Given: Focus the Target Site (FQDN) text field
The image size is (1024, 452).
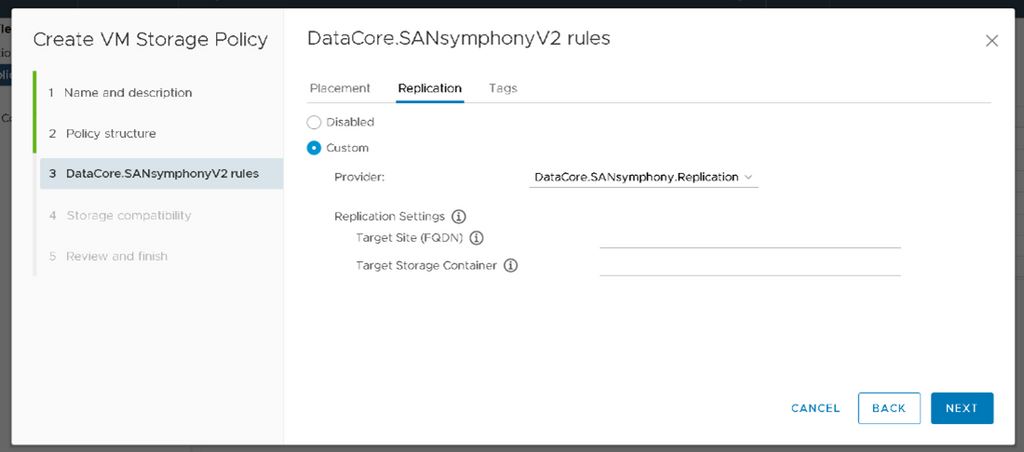Looking at the screenshot, I should pyautogui.click(x=750, y=237).
